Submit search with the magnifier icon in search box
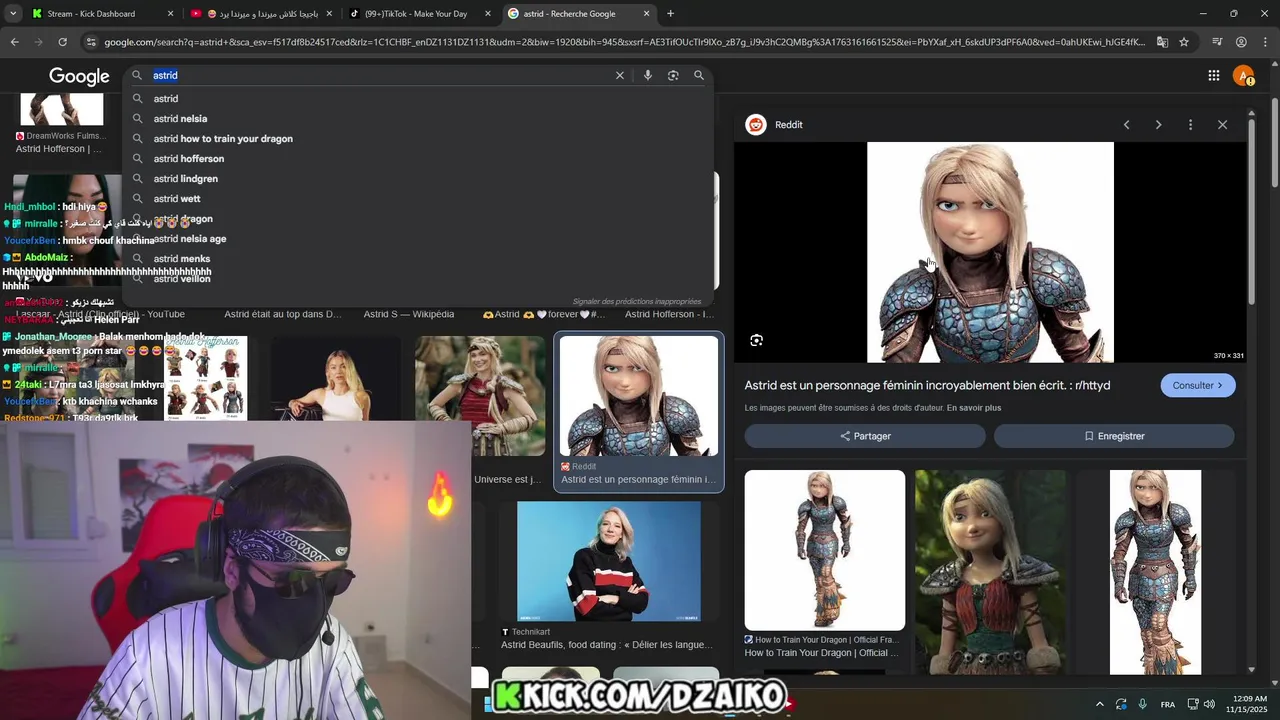This screenshot has height=720, width=1280. [x=699, y=75]
